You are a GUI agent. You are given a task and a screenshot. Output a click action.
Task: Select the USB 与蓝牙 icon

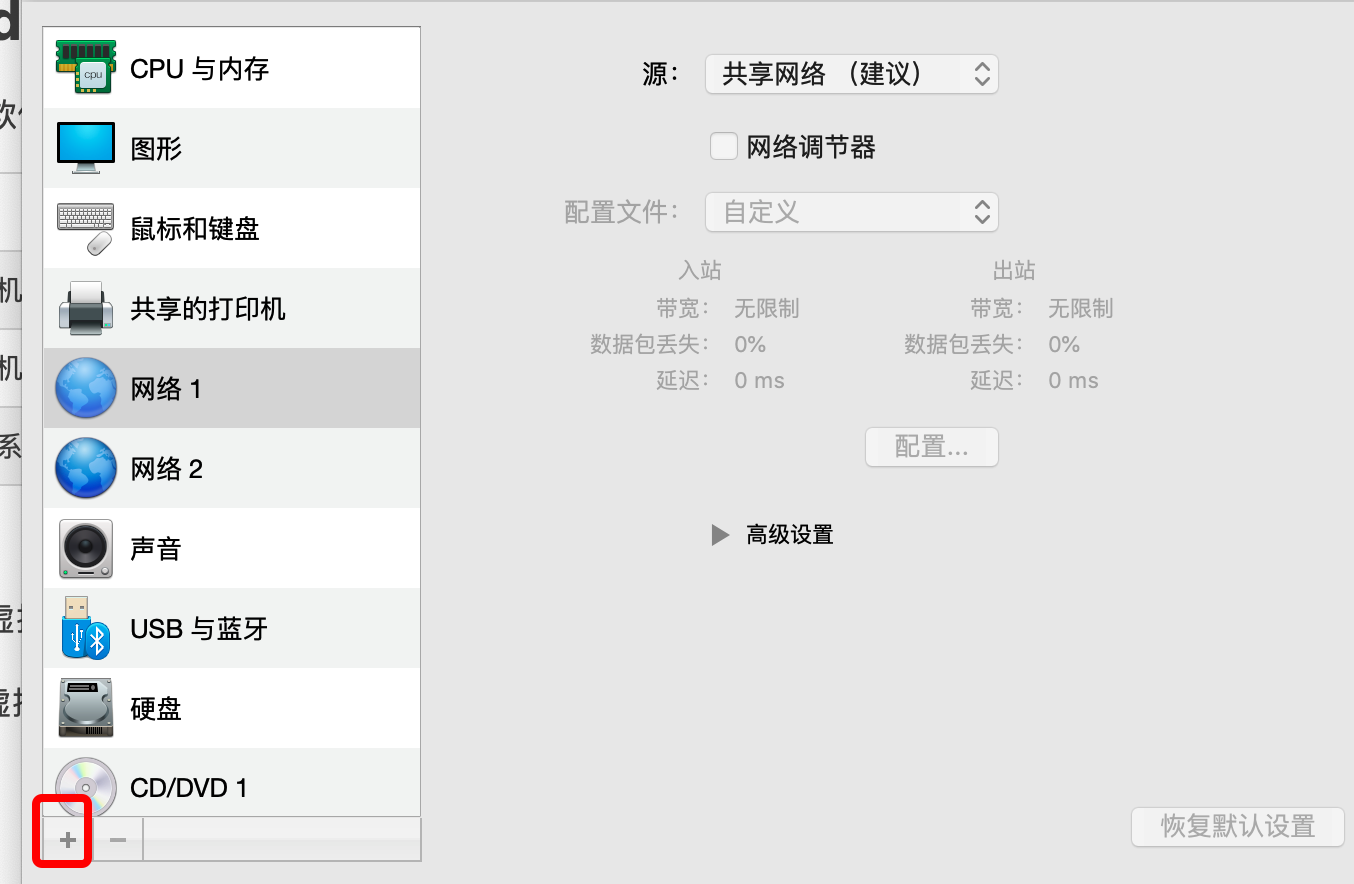85,627
